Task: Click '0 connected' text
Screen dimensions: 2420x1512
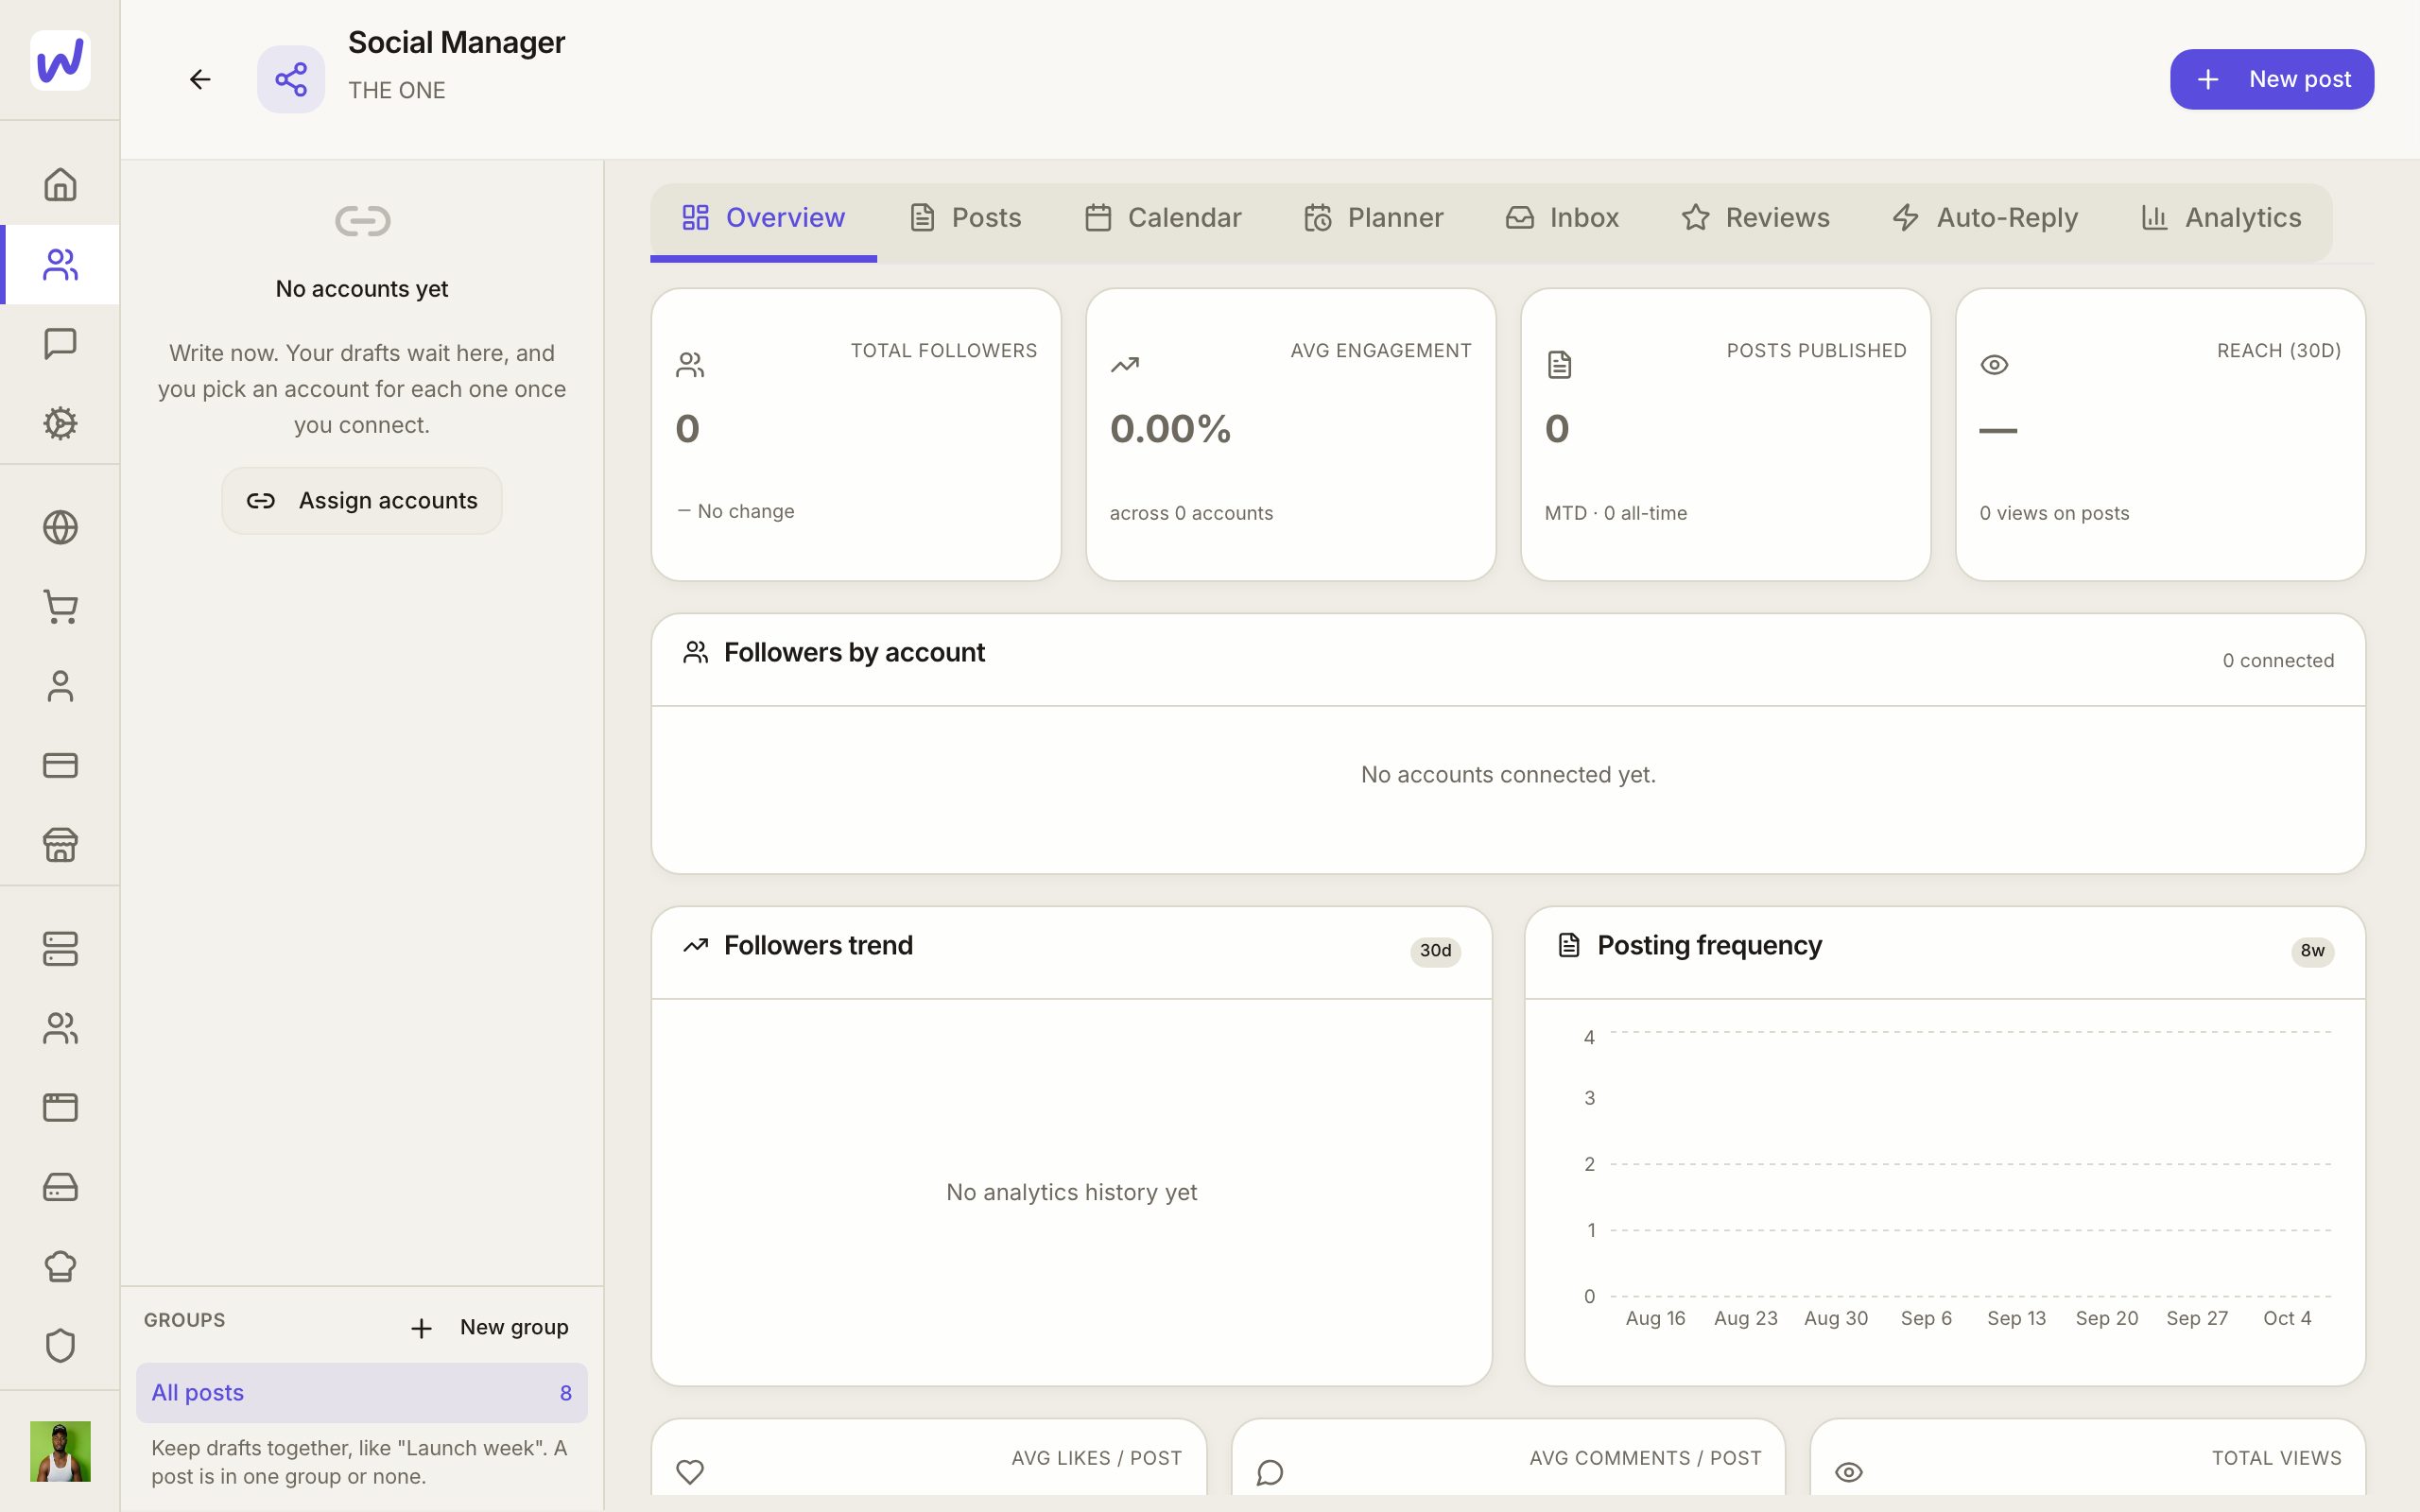Action: [2278, 661]
